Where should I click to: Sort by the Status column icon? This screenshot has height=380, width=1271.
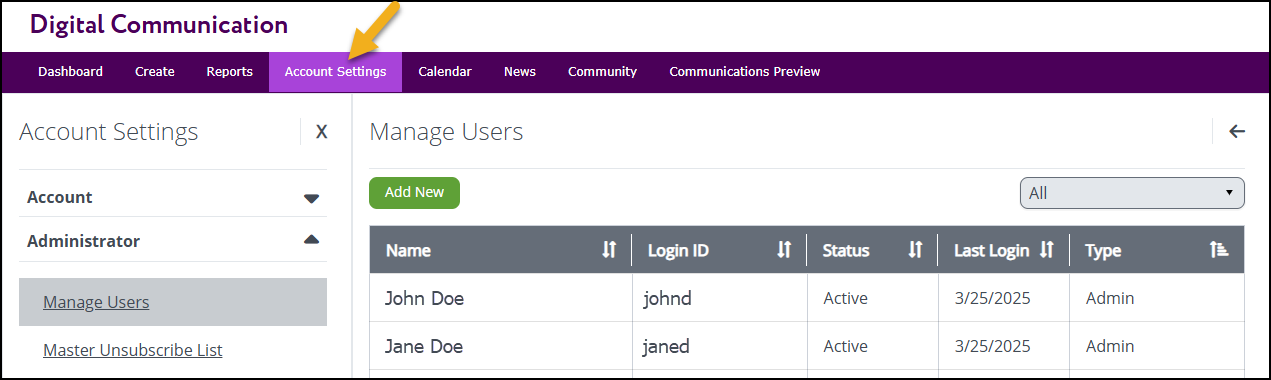click(x=914, y=250)
